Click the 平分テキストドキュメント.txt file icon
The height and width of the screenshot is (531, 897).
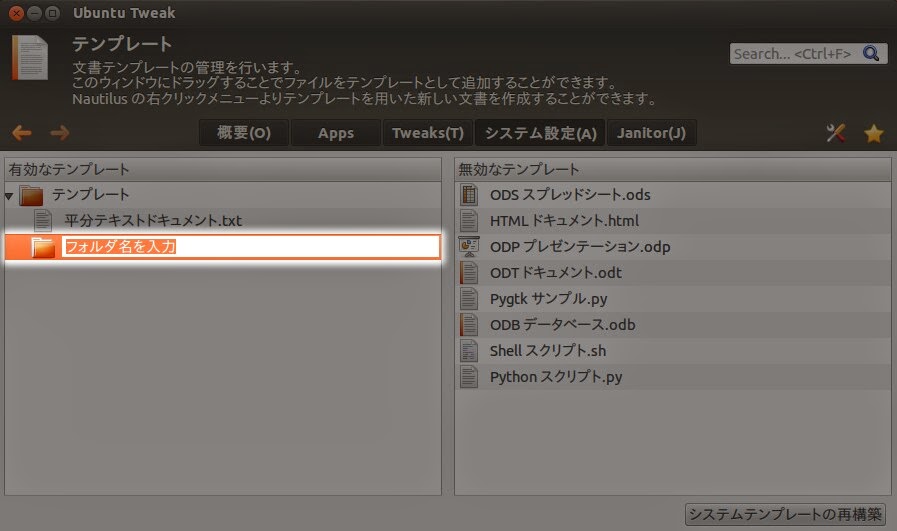(x=43, y=220)
